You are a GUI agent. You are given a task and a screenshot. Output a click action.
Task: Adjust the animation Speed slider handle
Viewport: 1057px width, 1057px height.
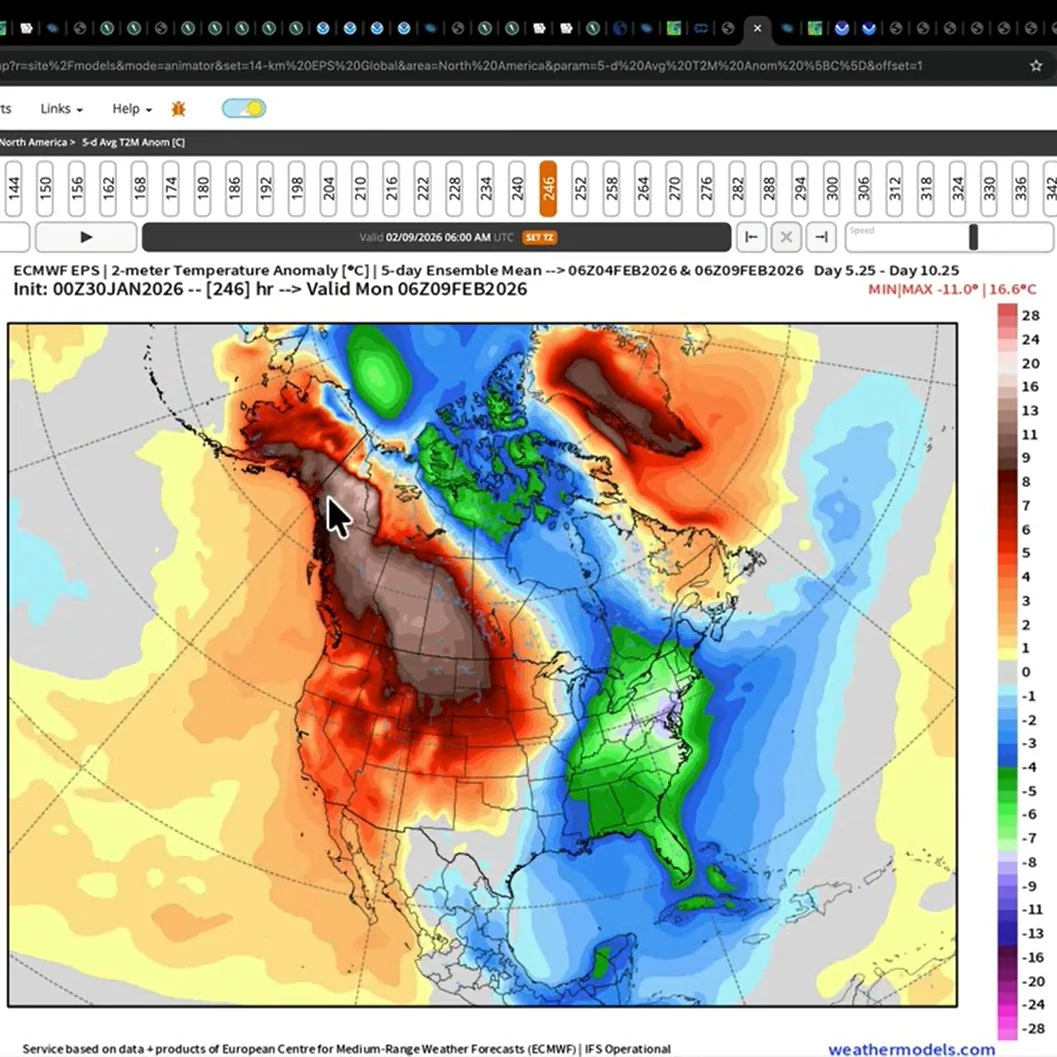coord(973,237)
